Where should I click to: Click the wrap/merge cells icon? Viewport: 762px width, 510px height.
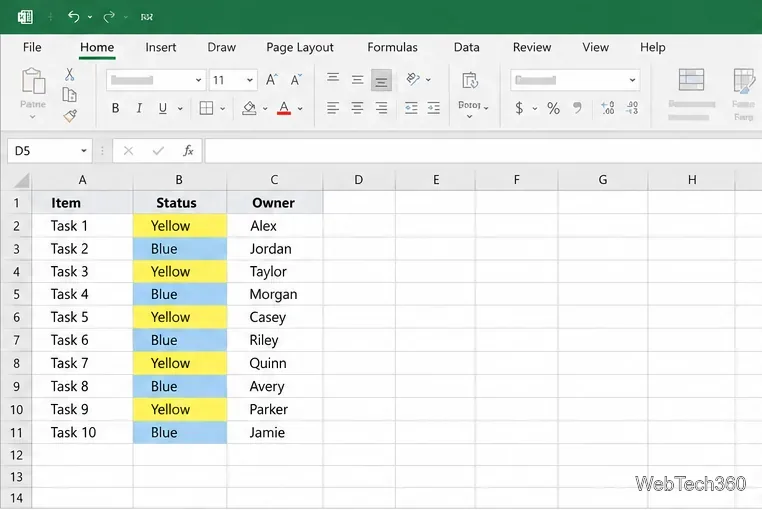pyautogui.click(x=470, y=80)
